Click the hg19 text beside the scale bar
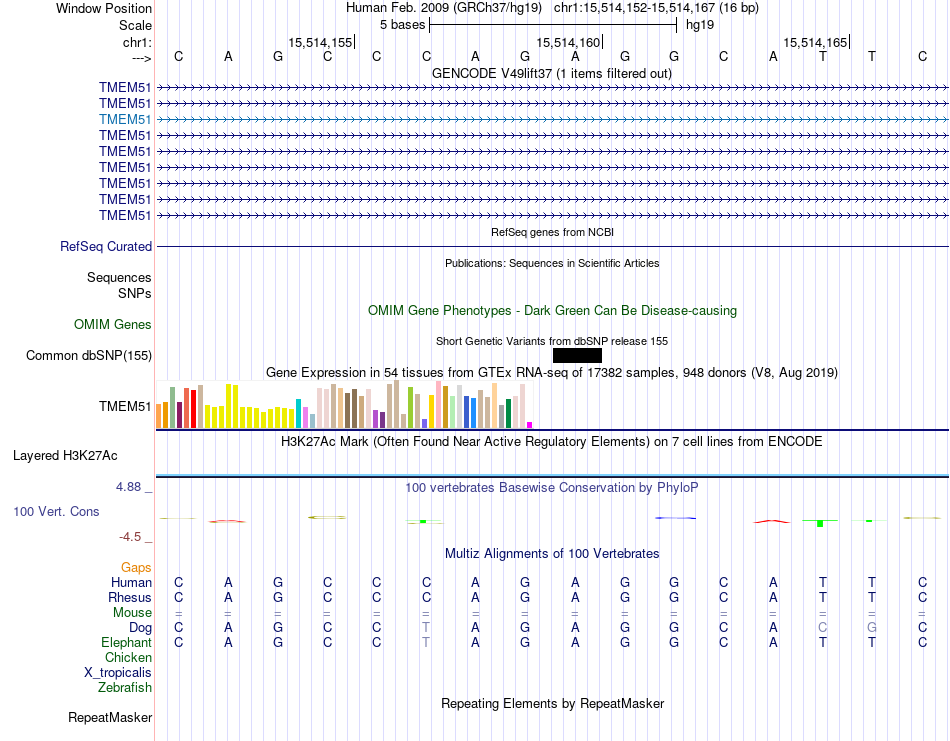 [700, 25]
